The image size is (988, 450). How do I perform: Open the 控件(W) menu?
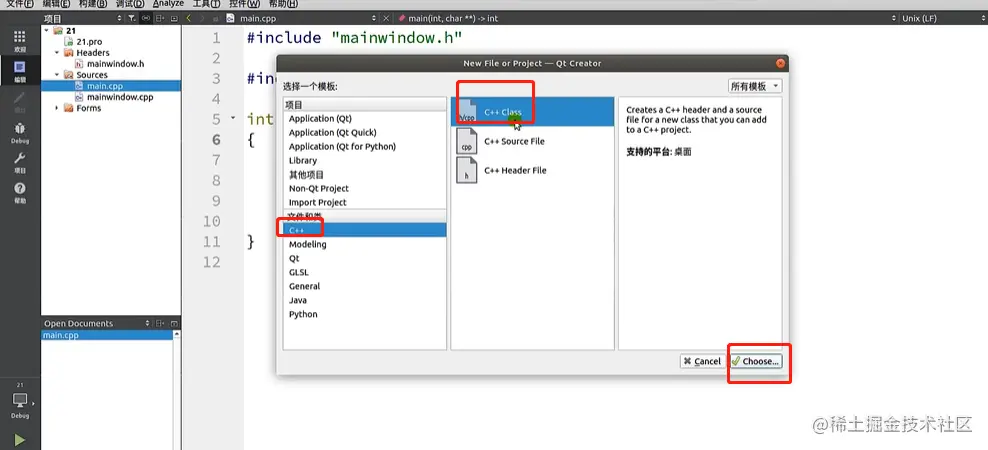coord(244,4)
